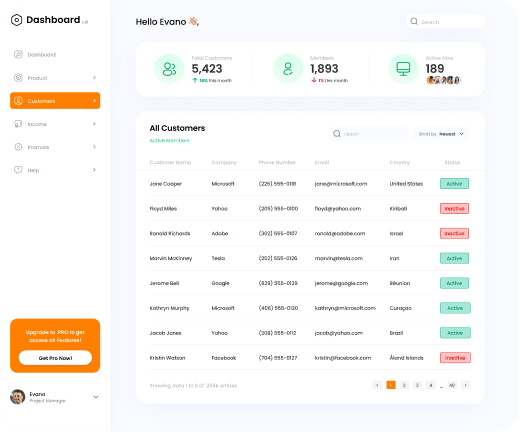Click the Phone Number column header

(277, 162)
